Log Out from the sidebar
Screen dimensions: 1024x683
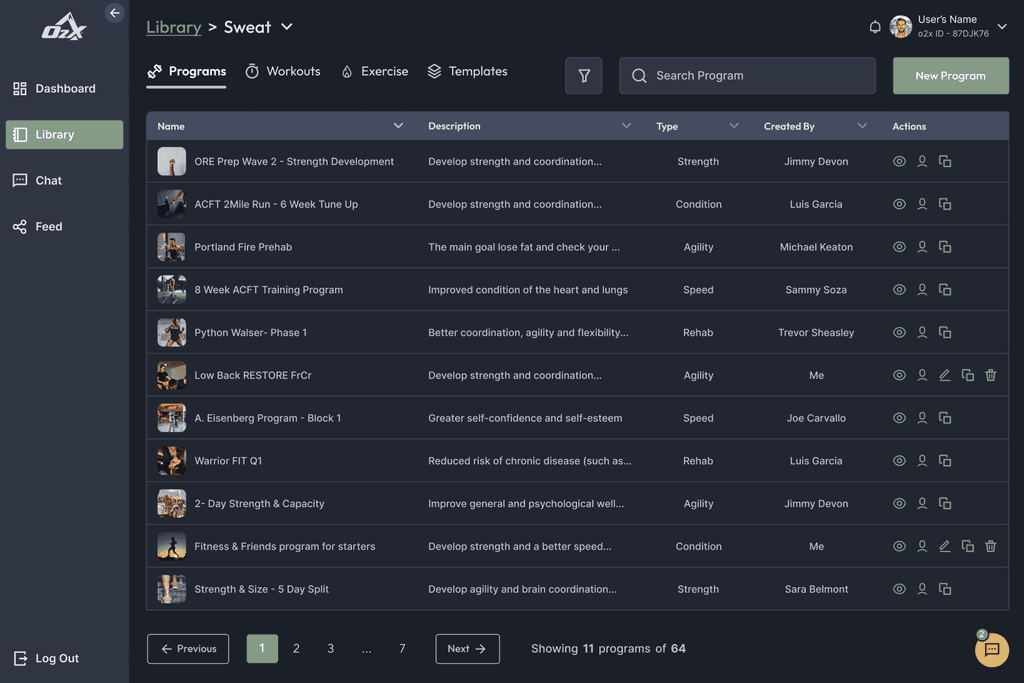(46, 658)
